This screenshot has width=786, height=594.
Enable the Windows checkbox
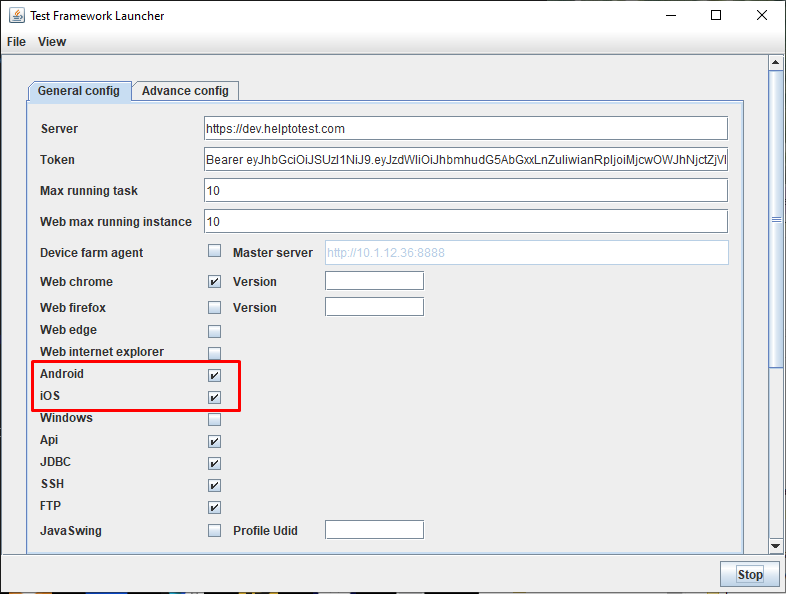pos(215,420)
